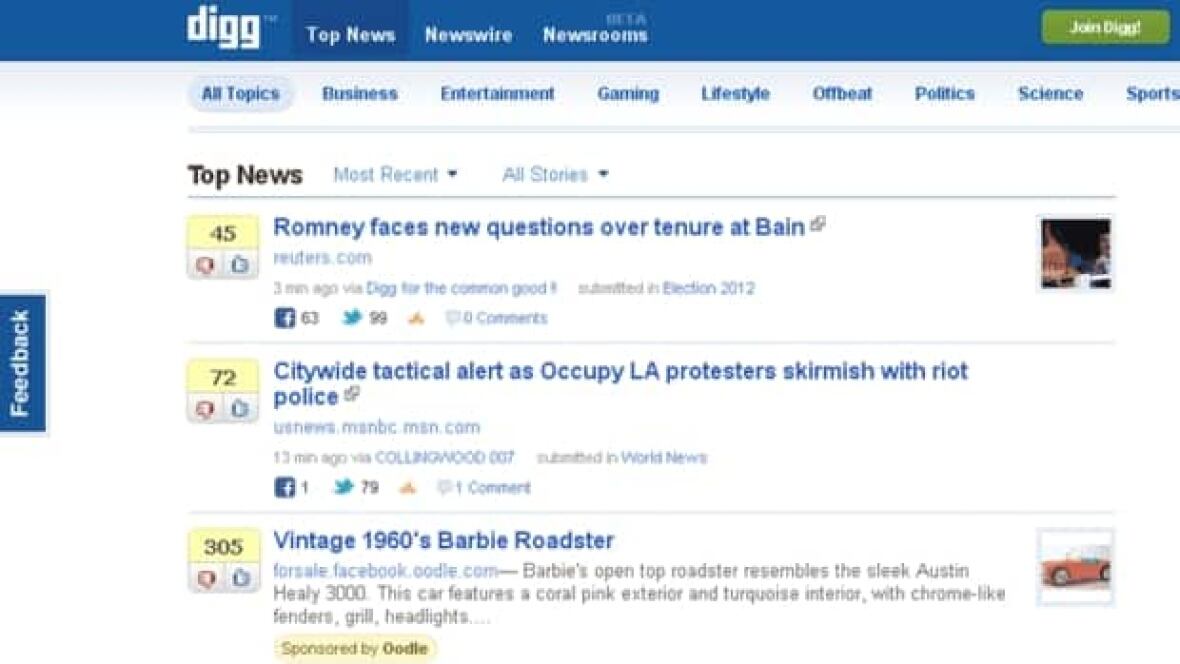
Task: Select the Politics topic
Action: [944, 94]
